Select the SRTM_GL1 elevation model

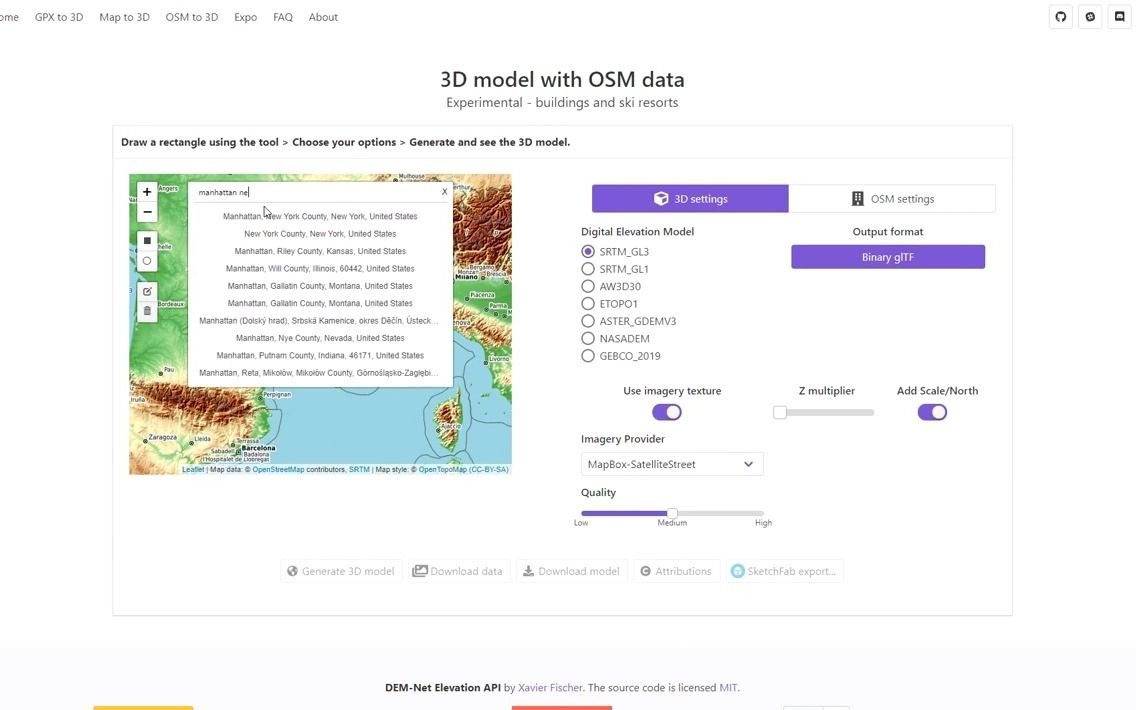pyautogui.click(x=588, y=268)
